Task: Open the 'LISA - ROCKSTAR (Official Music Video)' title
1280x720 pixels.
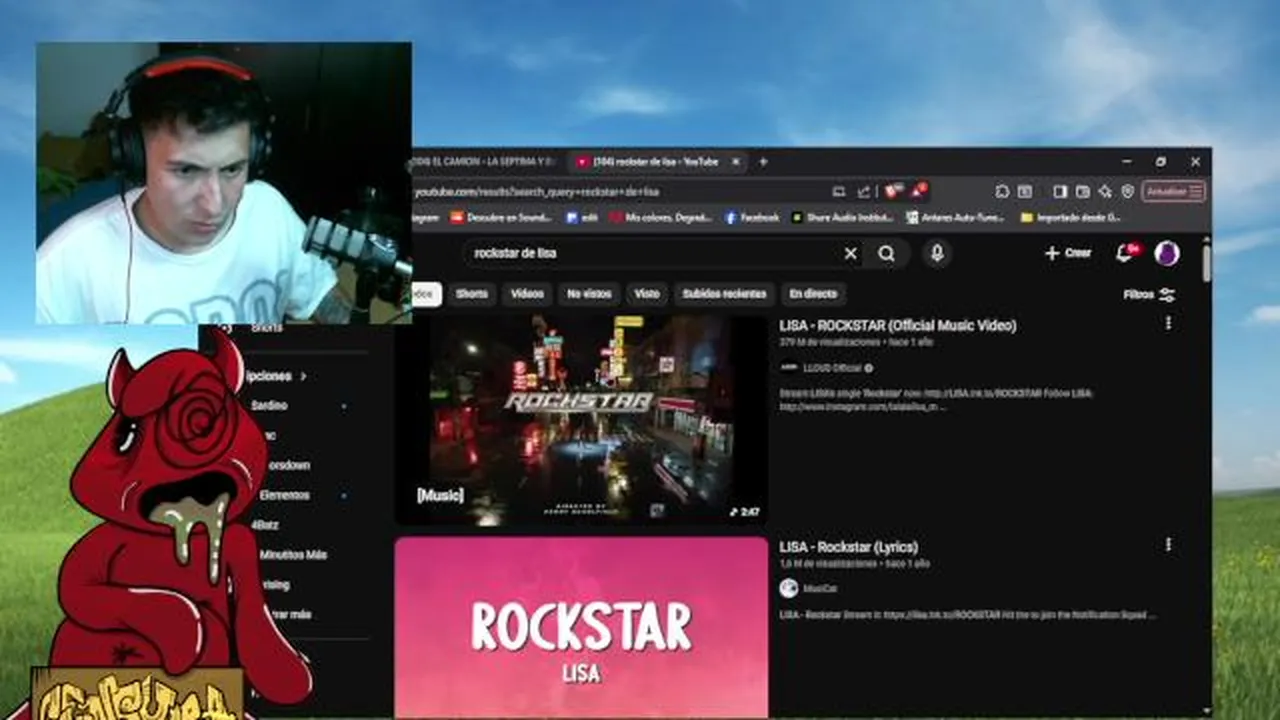Action: click(898, 325)
